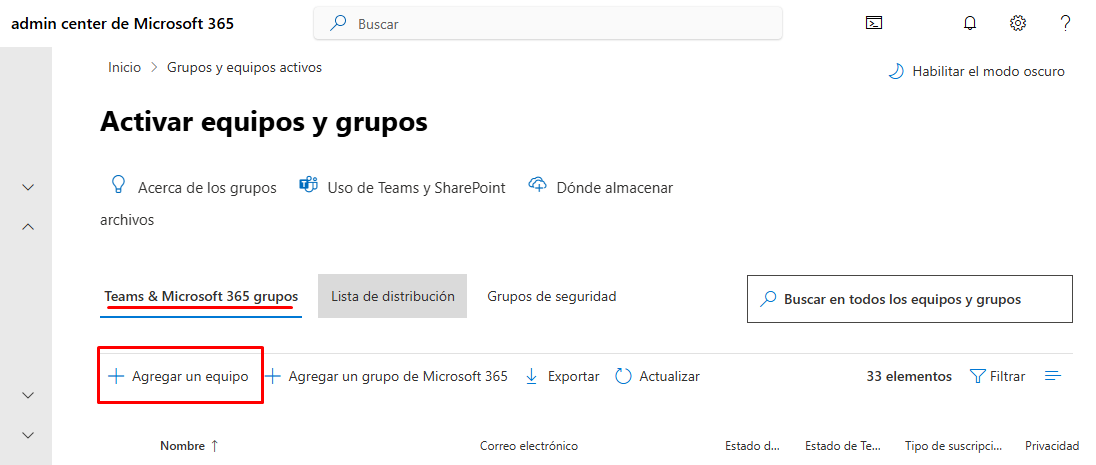The image size is (1096, 465).
Task: Click the download arrow Exportar icon
Action: pos(531,376)
